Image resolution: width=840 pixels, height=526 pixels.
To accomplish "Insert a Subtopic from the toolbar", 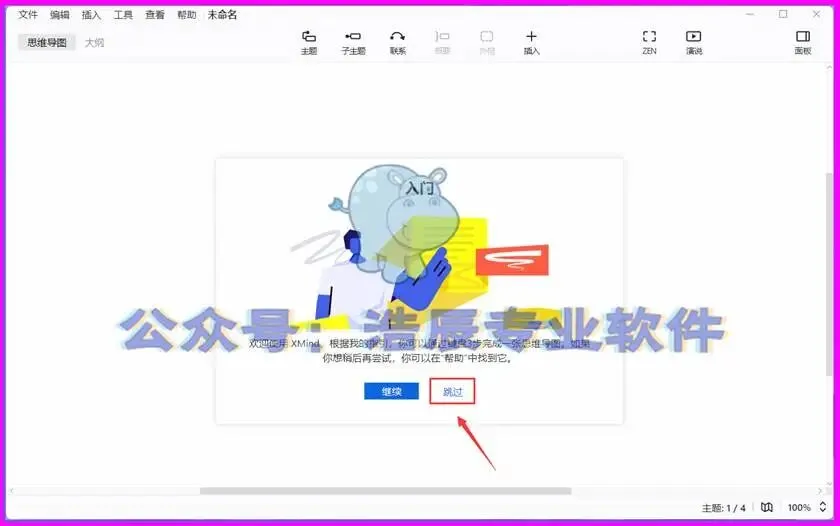I will click(x=353, y=42).
